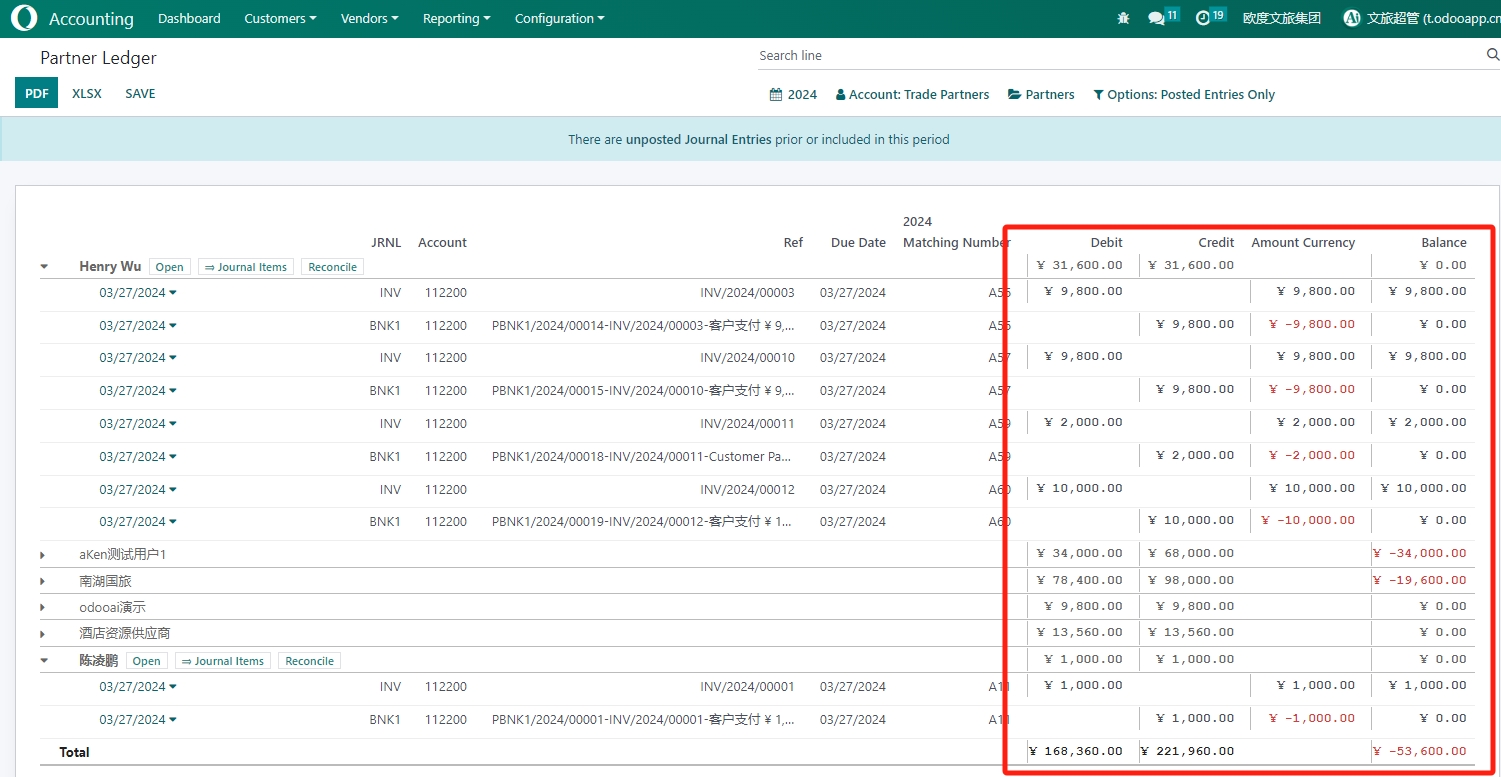Open the activities clock icon

click(x=1203, y=18)
